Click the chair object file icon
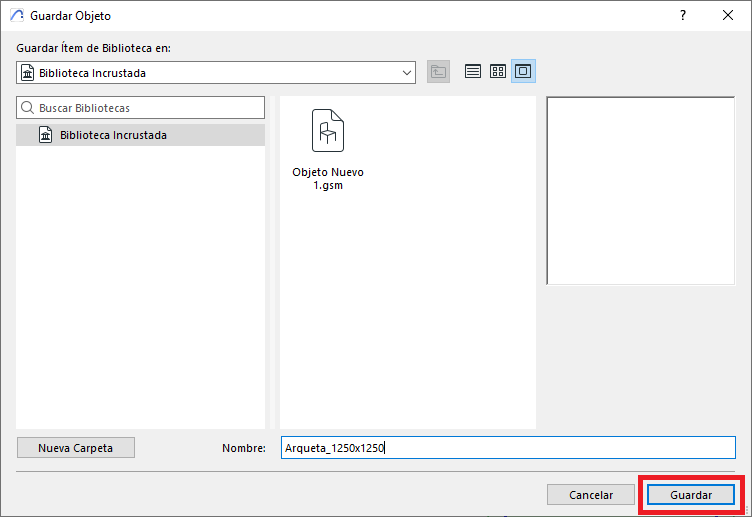Image resolution: width=752 pixels, height=517 pixels. tap(327, 131)
